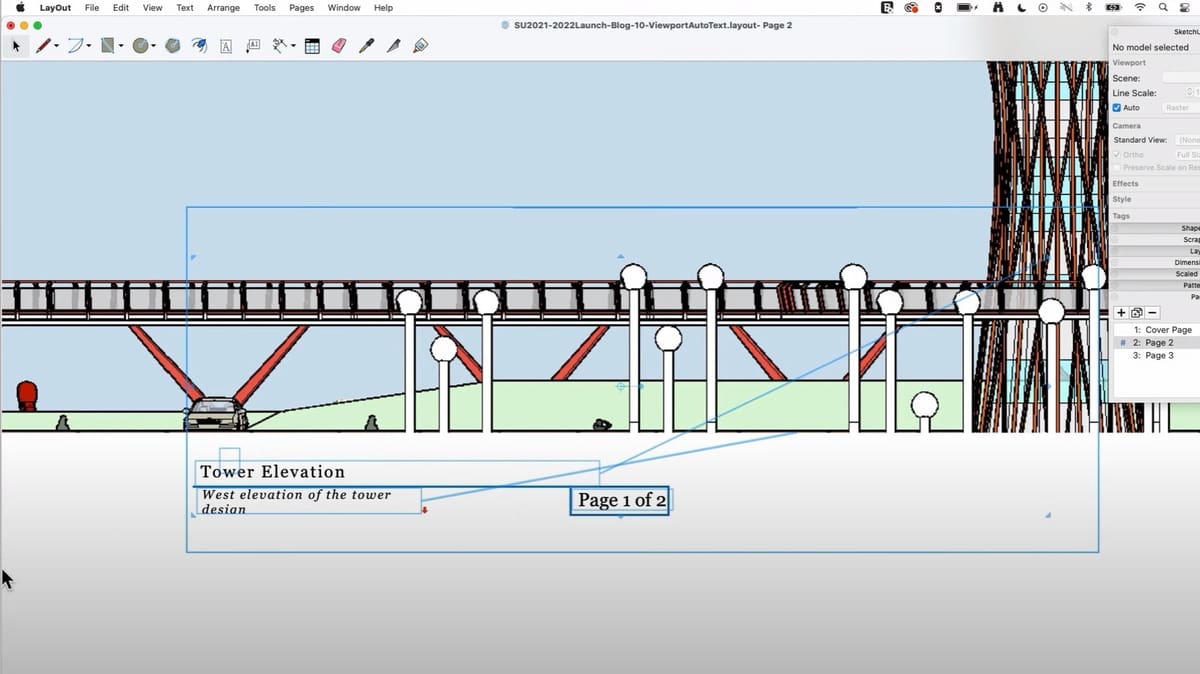1200x674 pixels.
Task: Open the Pages menu
Action: click(301, 7)
